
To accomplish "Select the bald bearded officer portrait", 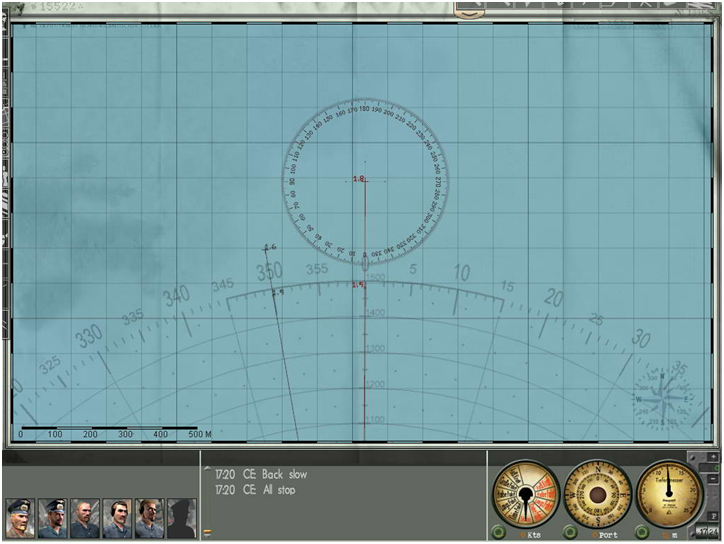I will point(85,518).
